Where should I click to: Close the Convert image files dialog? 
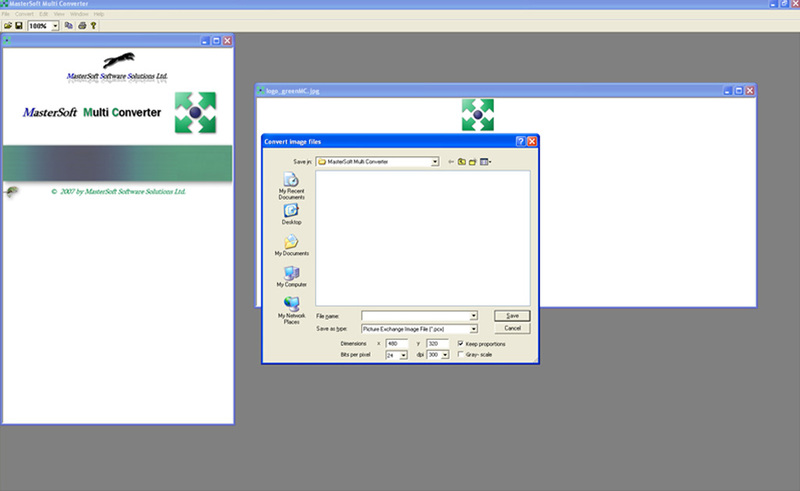(x=532, y=141)
